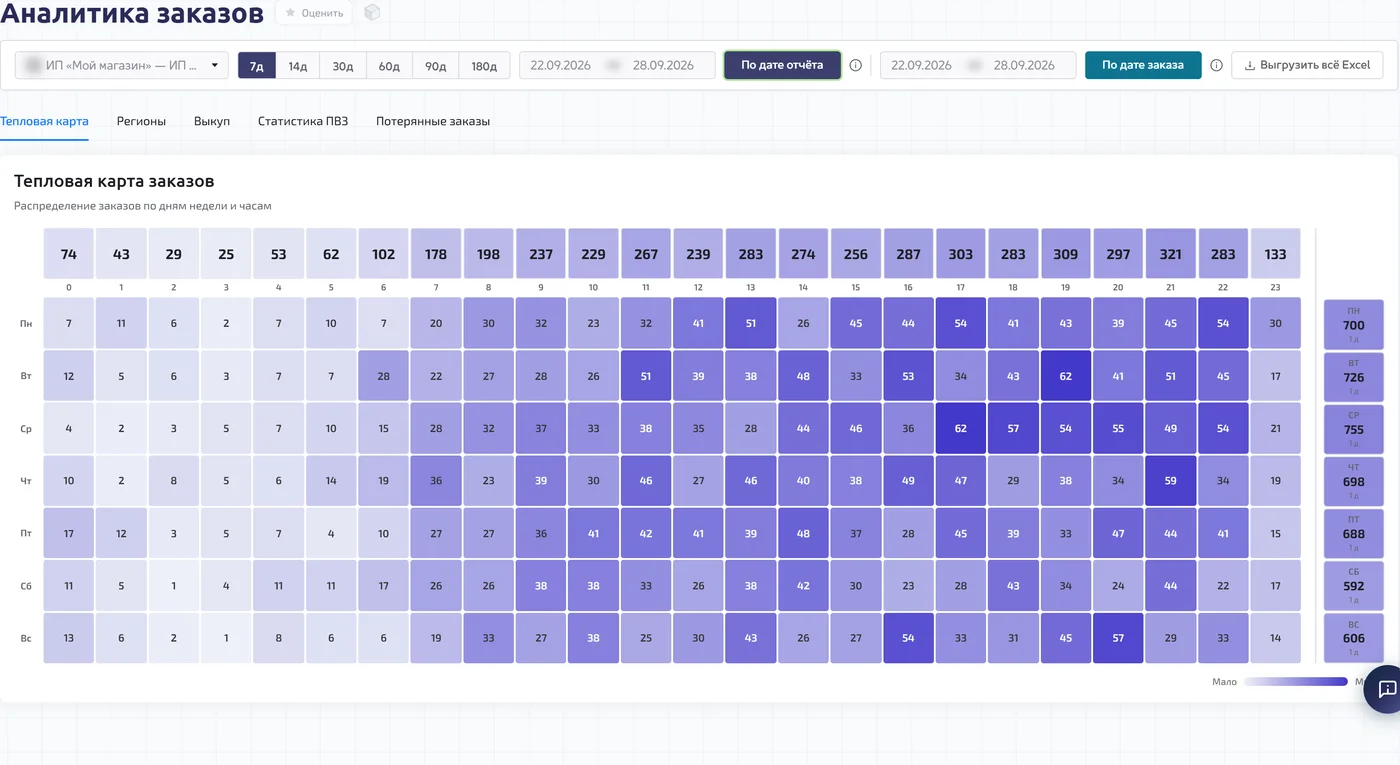Apply filter По дате отчёта
Screen dimensions: 1400x765
click(x=782, y=65)
